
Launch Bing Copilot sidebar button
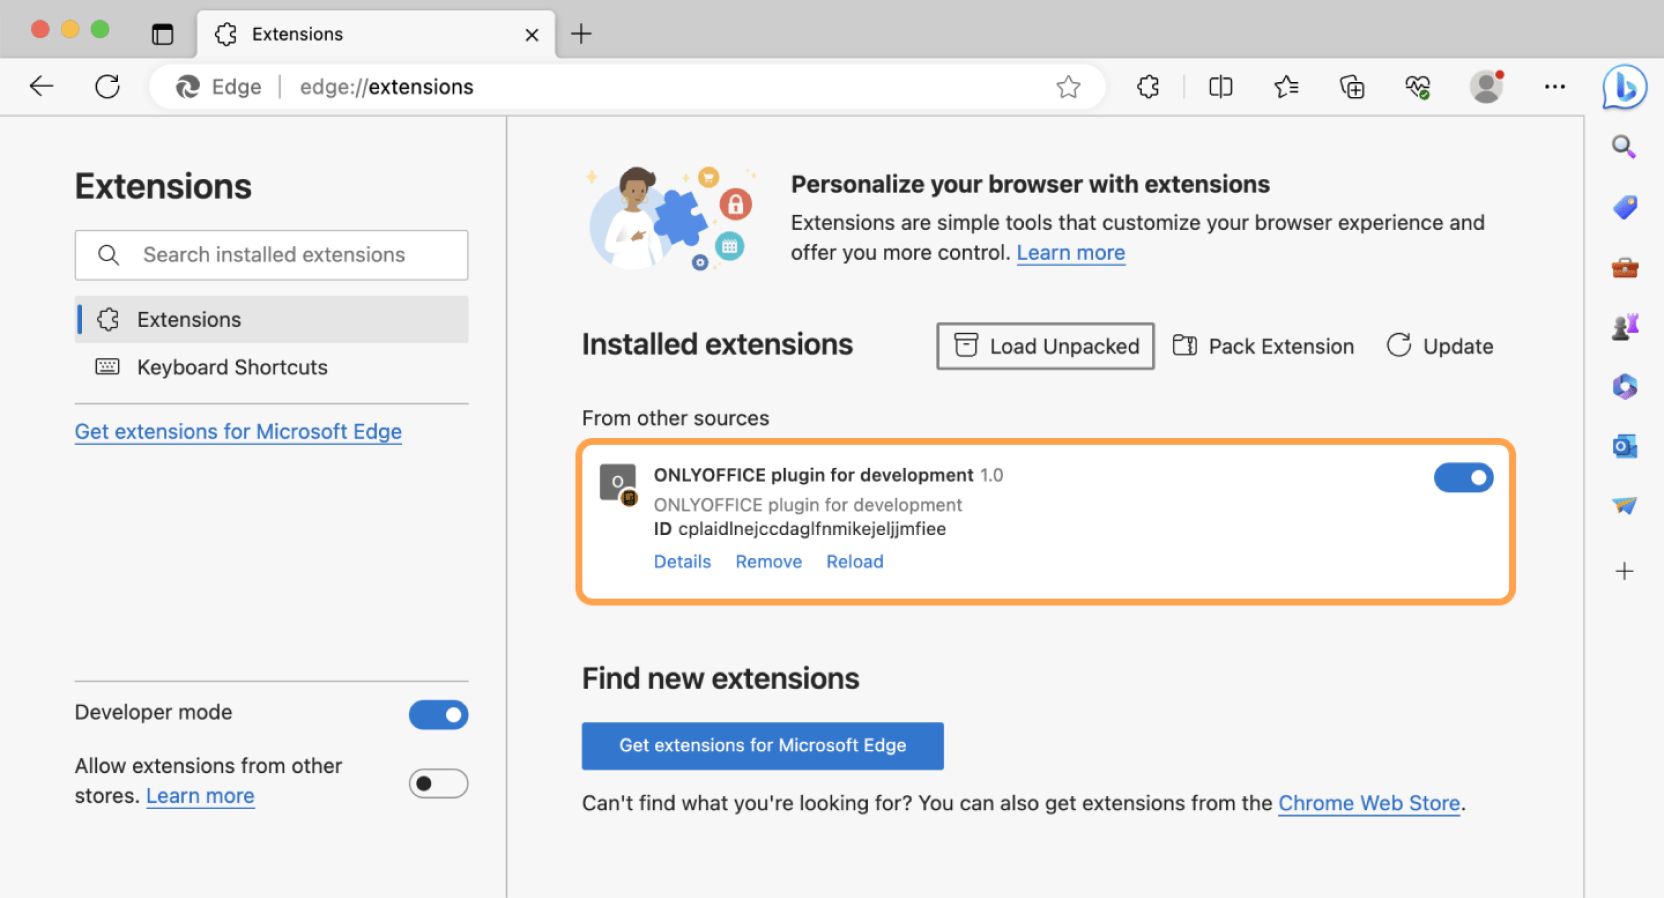point(1624,87)
